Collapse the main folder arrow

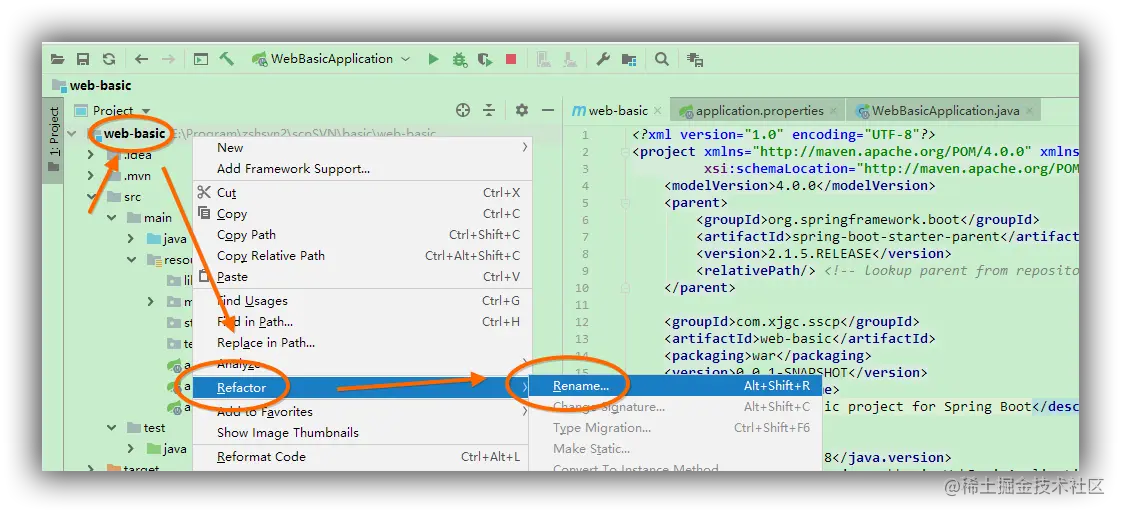pyautogui.click(x=112, y=217)
